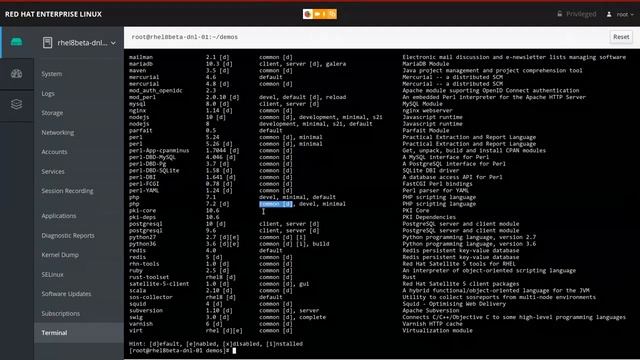Click the 'squid' module name

pos(138,304)
